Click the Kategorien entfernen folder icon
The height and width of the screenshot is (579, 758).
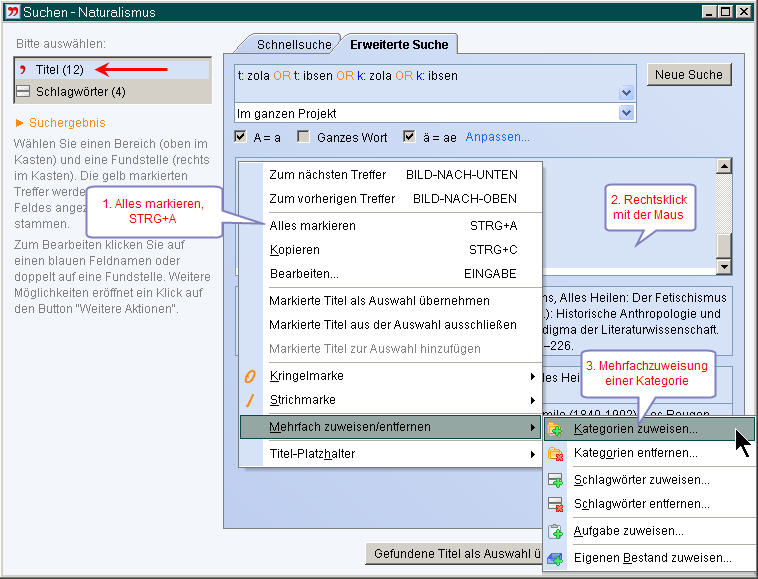point(555,454)
